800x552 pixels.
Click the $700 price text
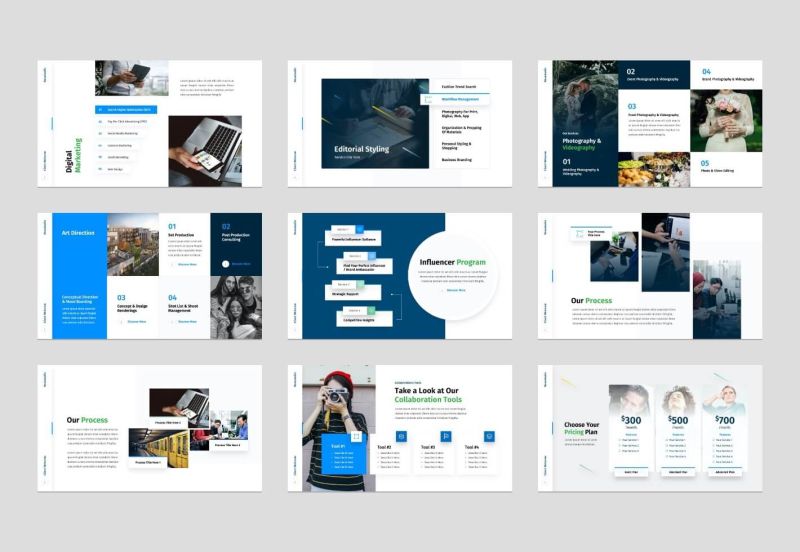(x=725, y=420)
